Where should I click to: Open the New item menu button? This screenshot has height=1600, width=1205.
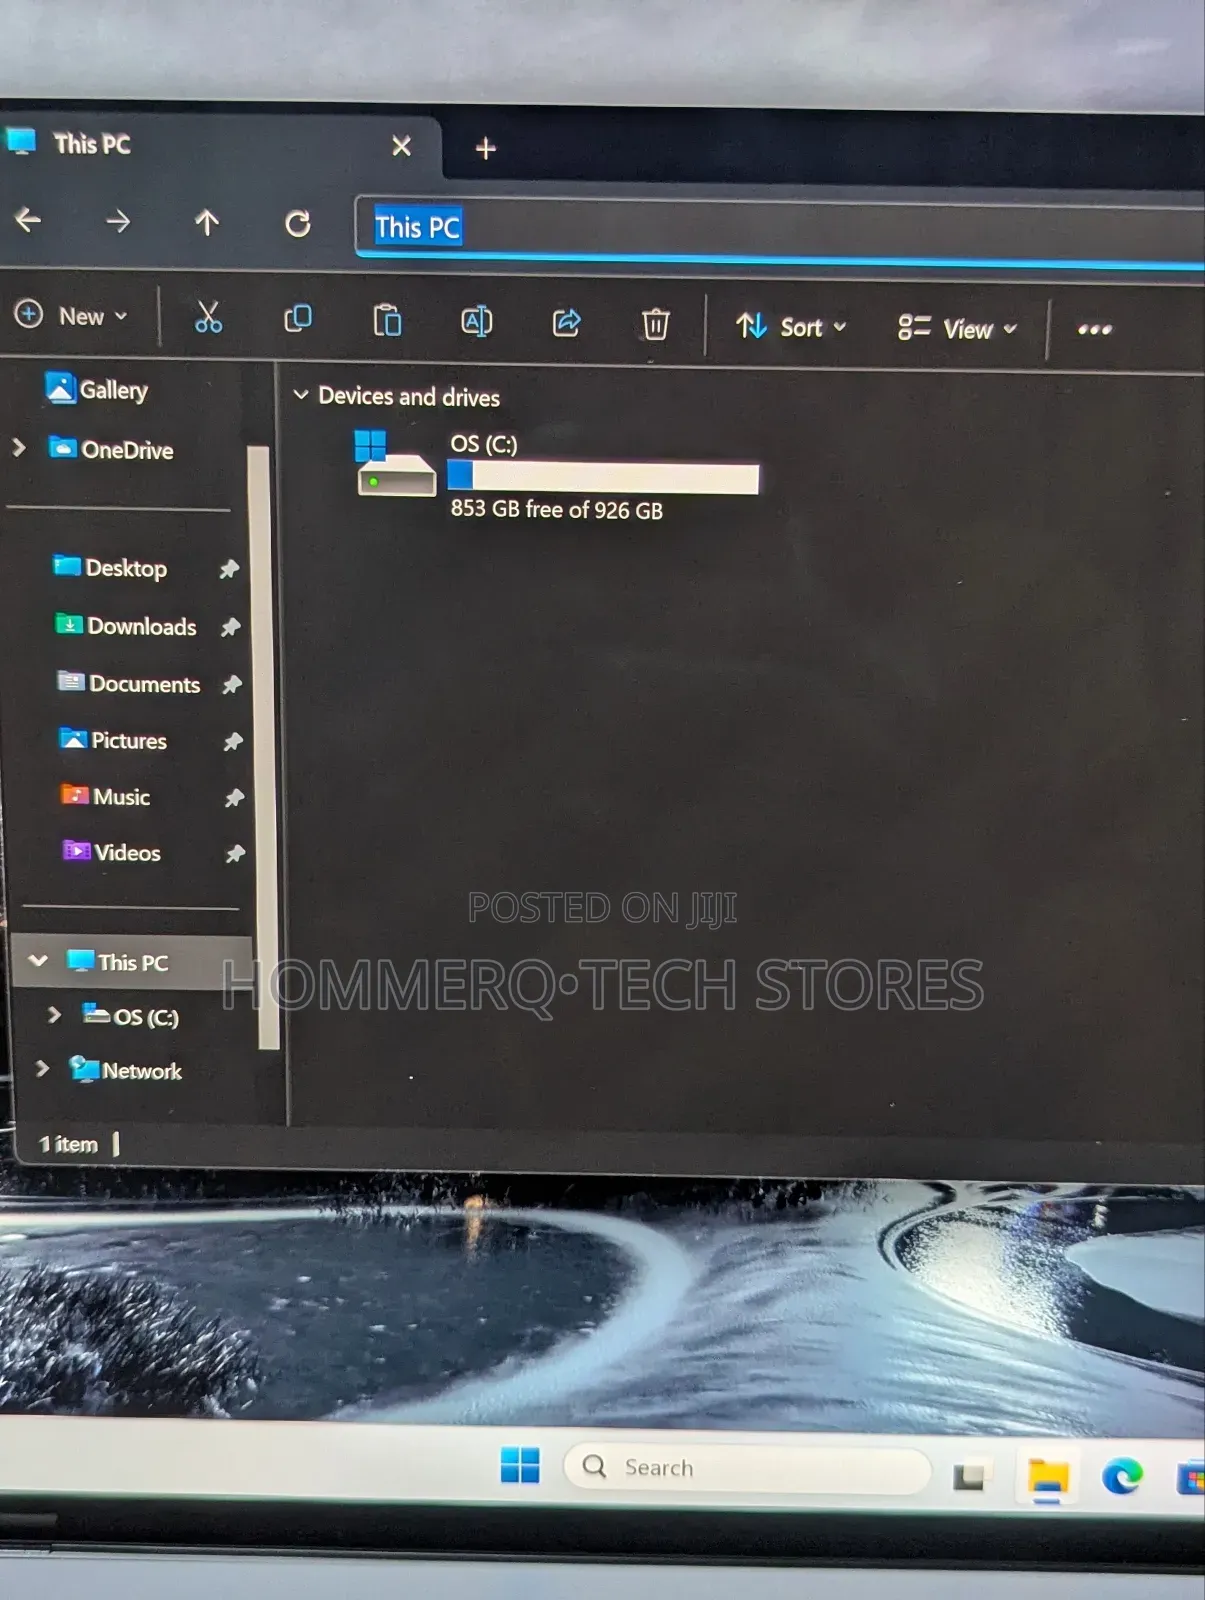(x=71, y=316)
